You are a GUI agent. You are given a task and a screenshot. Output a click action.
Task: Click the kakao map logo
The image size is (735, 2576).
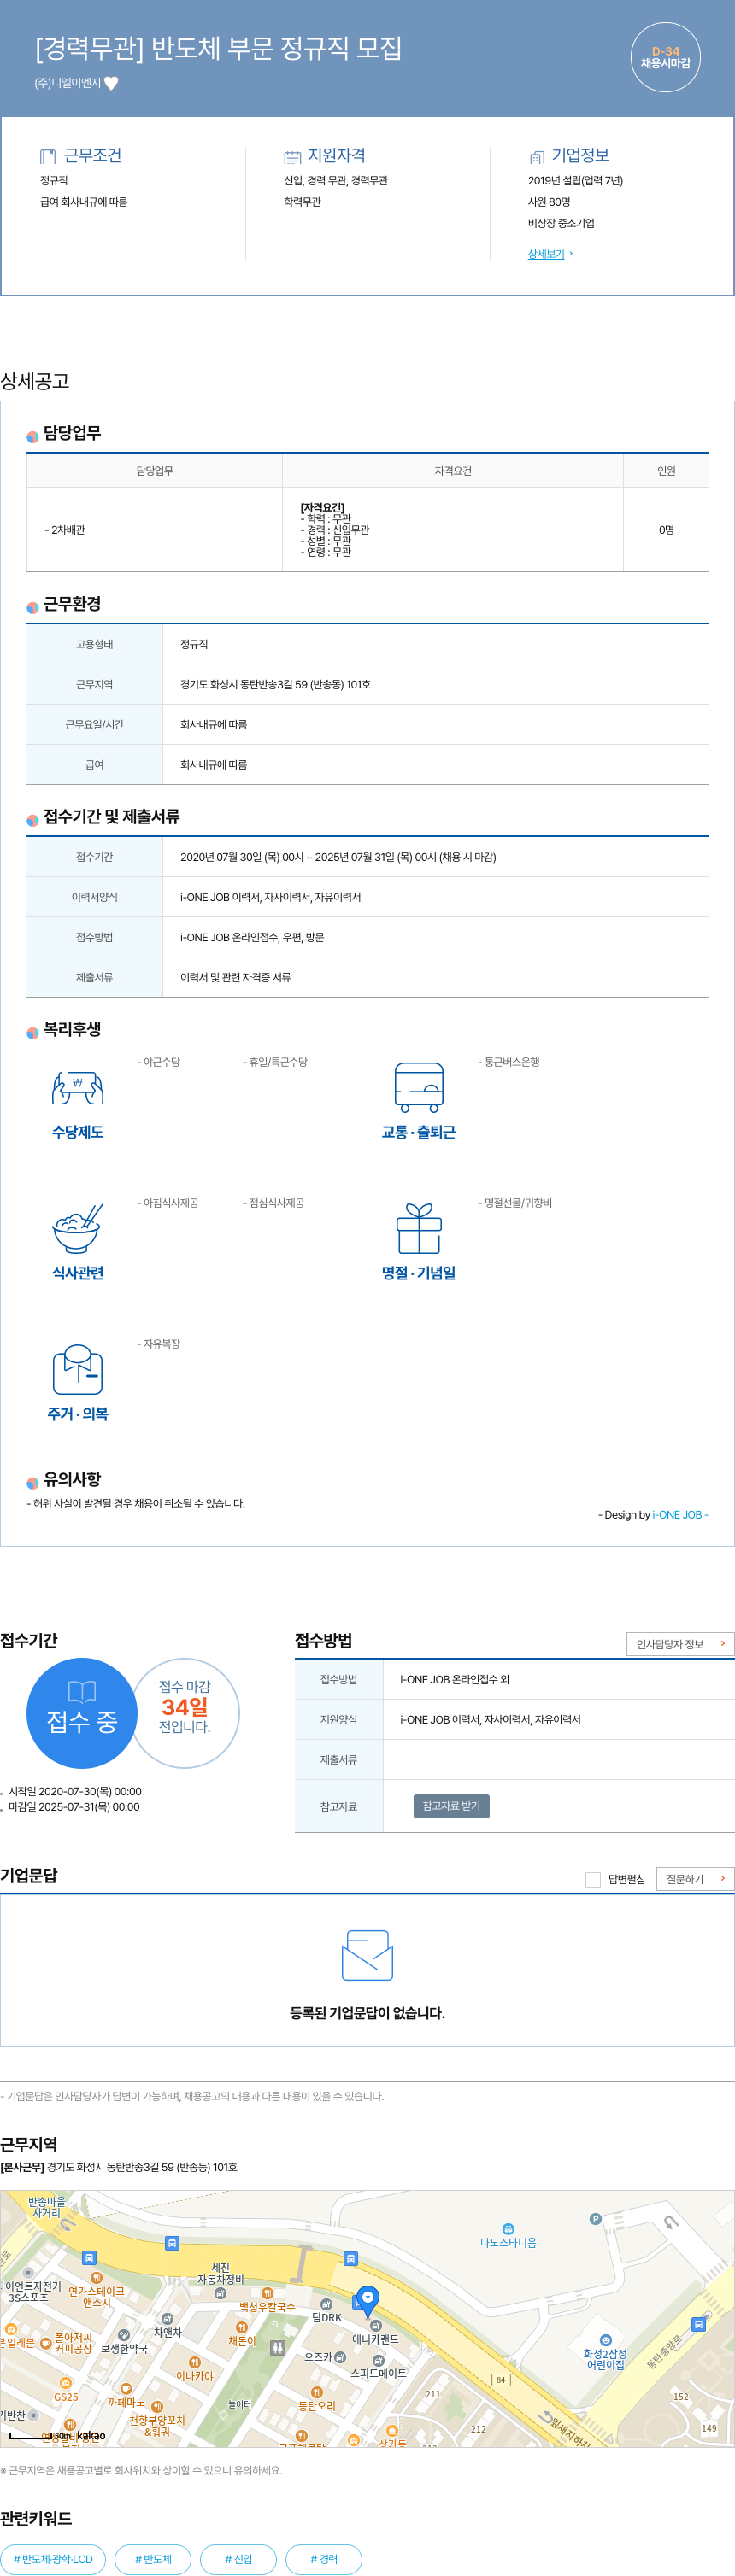(x=91, y=2435)
